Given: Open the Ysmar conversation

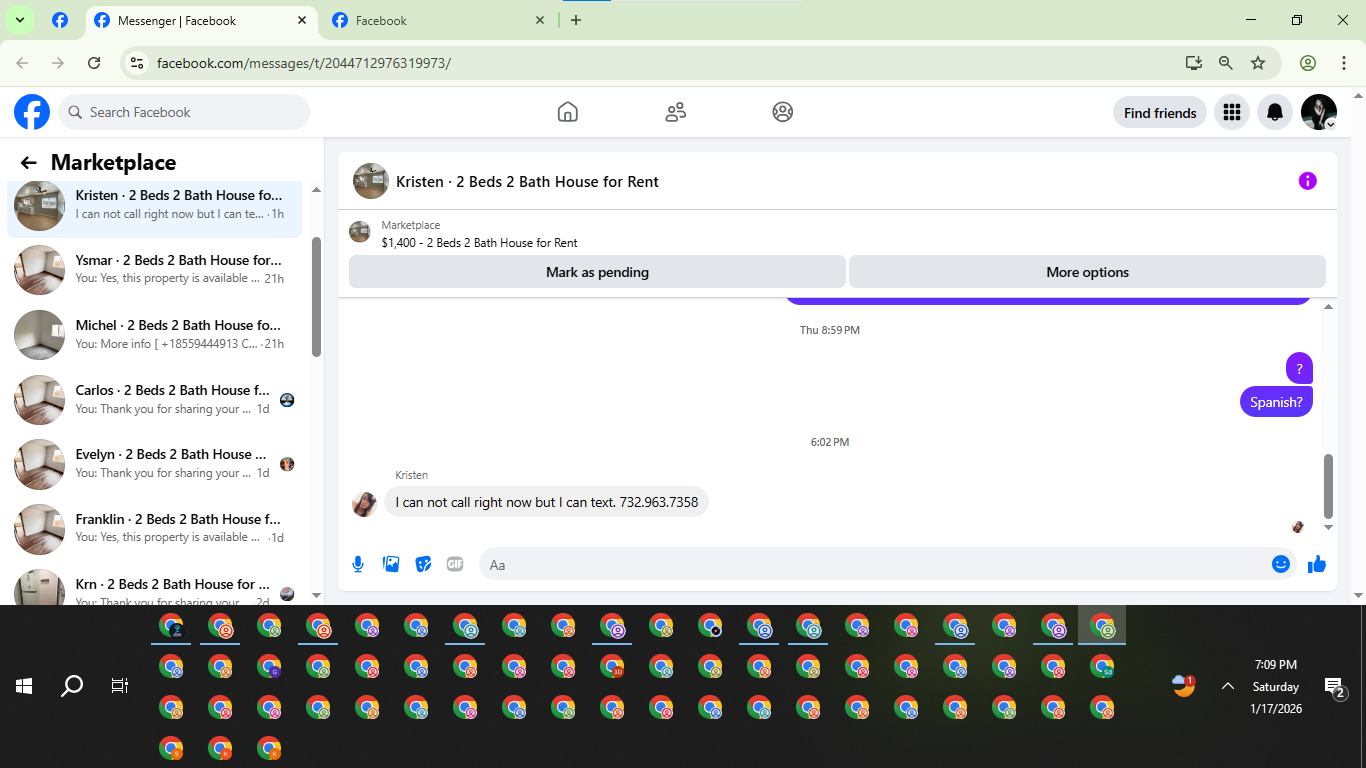Looking at the screenshot, I should pos(154,270).
